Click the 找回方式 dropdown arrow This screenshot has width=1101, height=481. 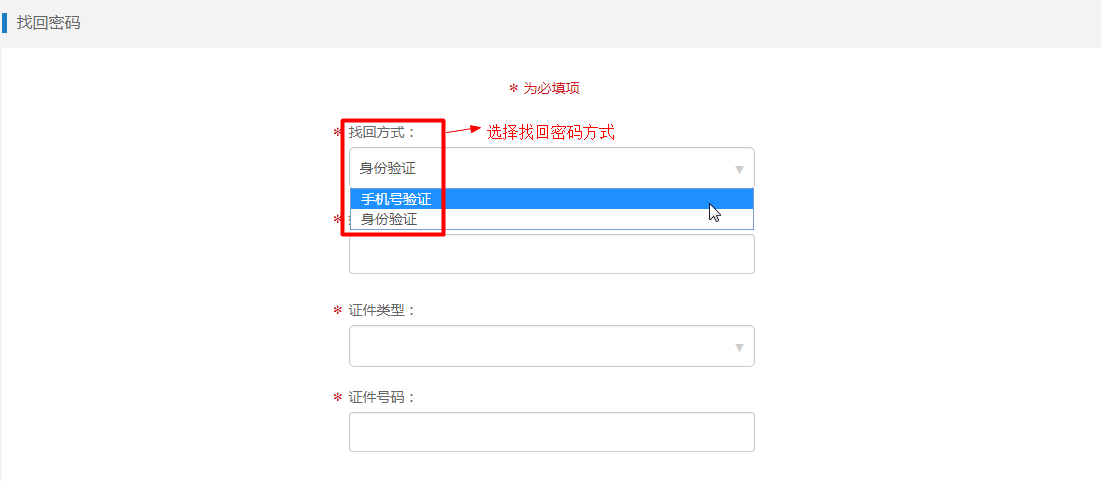(739, 169)
